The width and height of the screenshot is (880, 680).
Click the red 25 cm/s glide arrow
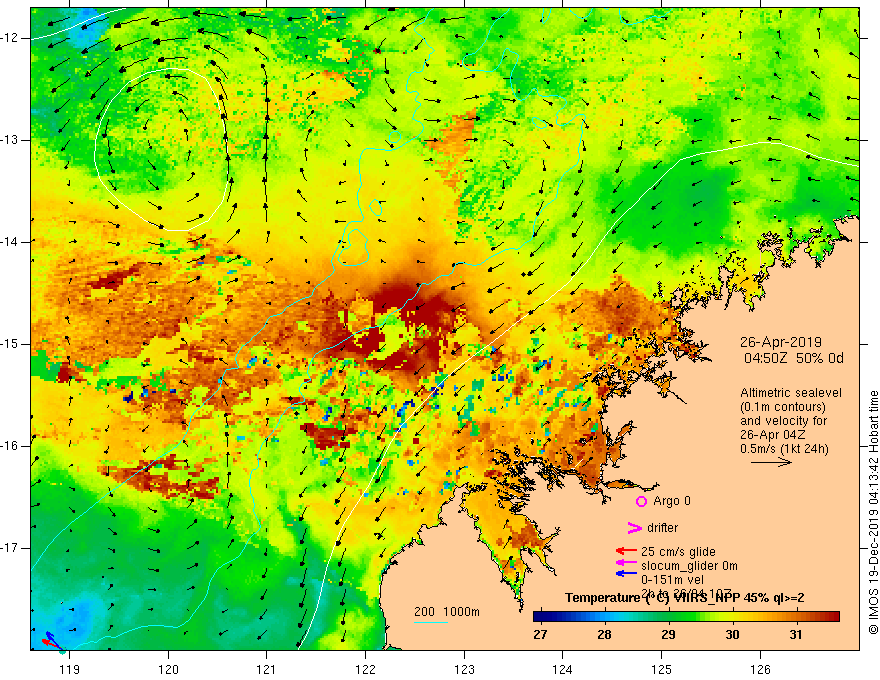coord(626,551)
